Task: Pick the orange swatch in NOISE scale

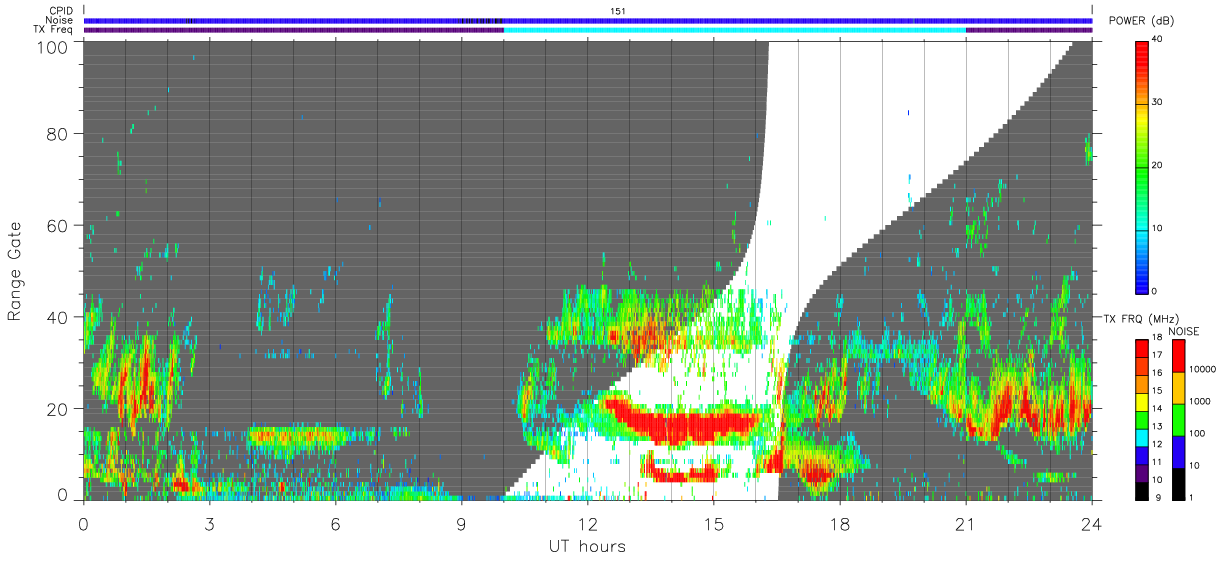Action: pyautogui.click(x=1178, y=388)
